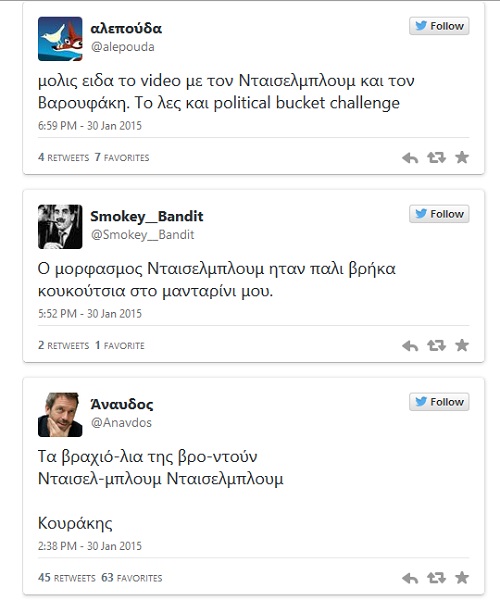Follow the αλεπούδα account
500x600 pixels.
tap(439, 26)
